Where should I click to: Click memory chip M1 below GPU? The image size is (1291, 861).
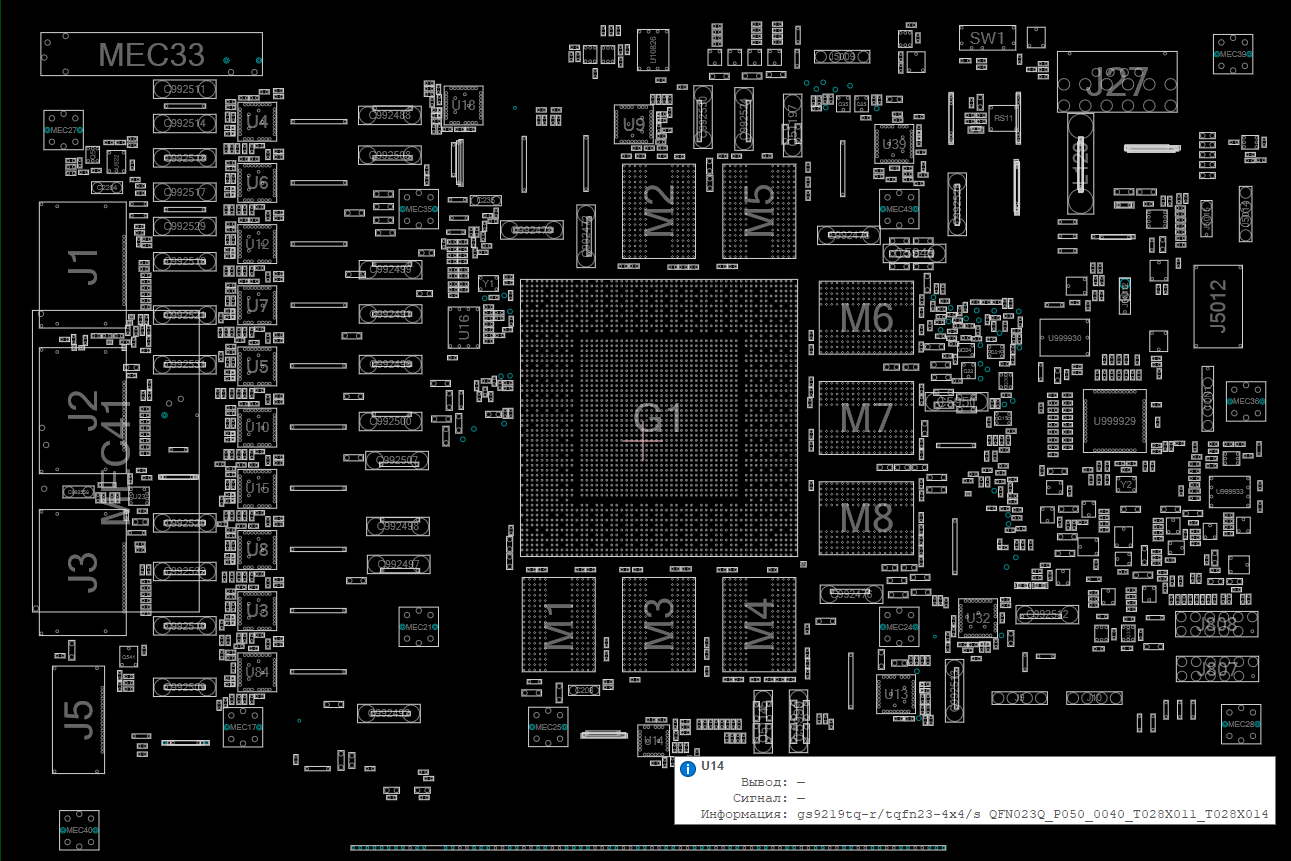click(x=558, y=624)
